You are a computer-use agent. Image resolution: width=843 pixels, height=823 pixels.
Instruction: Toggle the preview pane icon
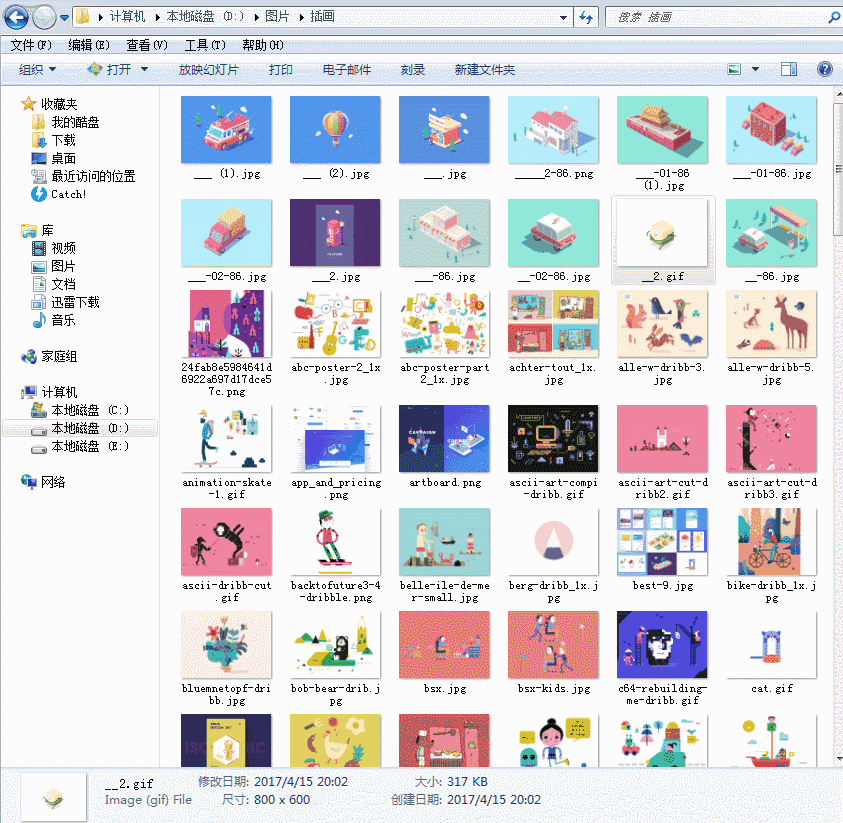coord(789,68)
